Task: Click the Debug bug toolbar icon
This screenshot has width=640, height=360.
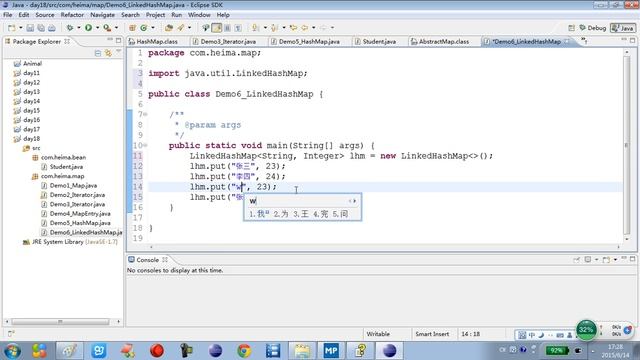Action: pos(70,28)
